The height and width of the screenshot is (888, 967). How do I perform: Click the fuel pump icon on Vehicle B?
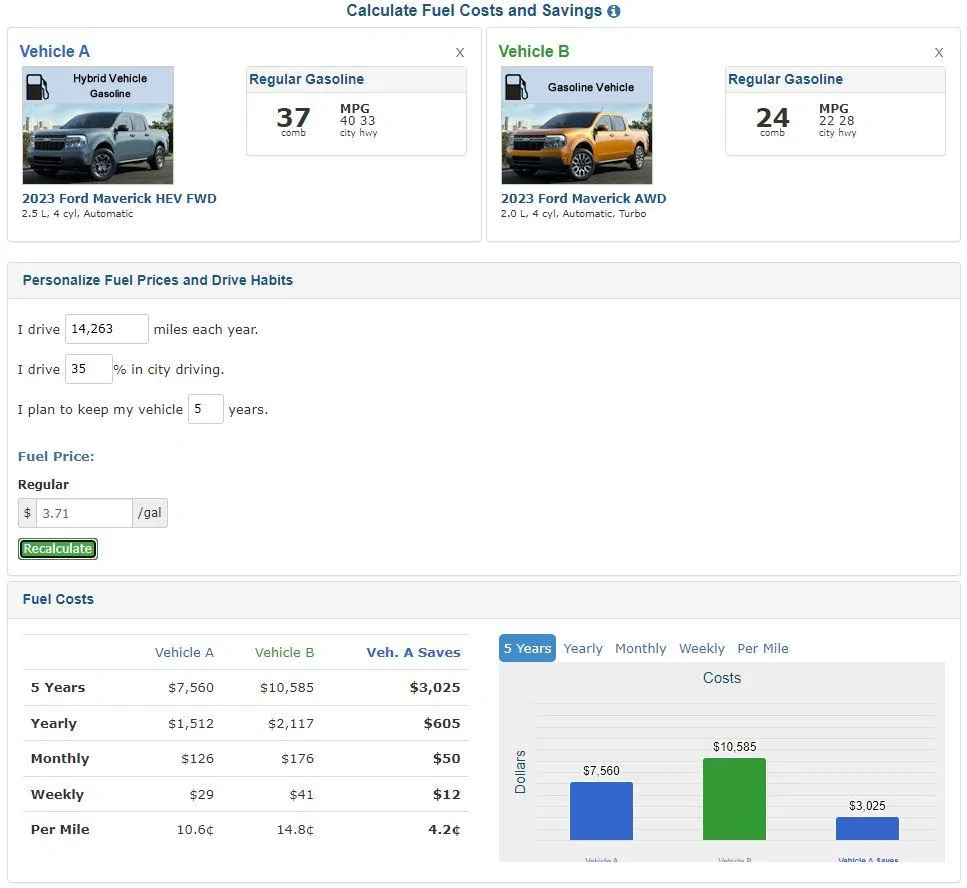pos(516,87)
